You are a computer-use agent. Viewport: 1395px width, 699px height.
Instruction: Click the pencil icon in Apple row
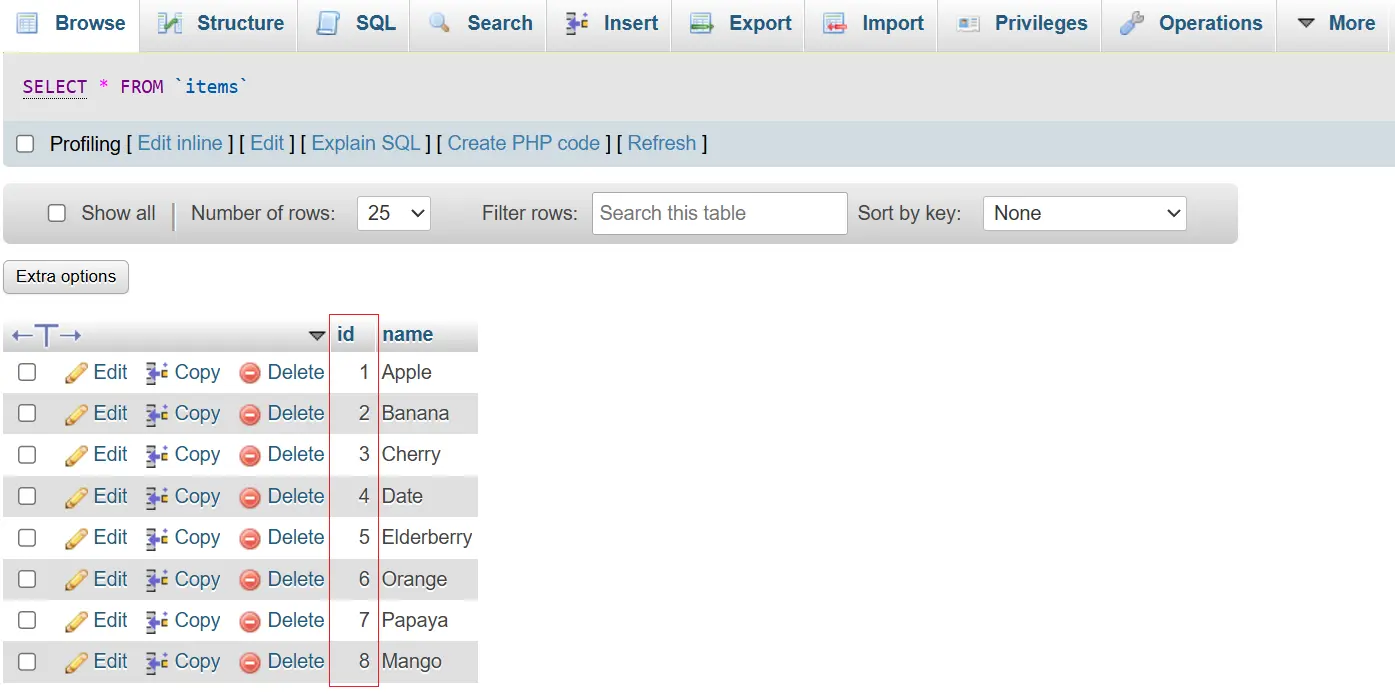[76, 373]
